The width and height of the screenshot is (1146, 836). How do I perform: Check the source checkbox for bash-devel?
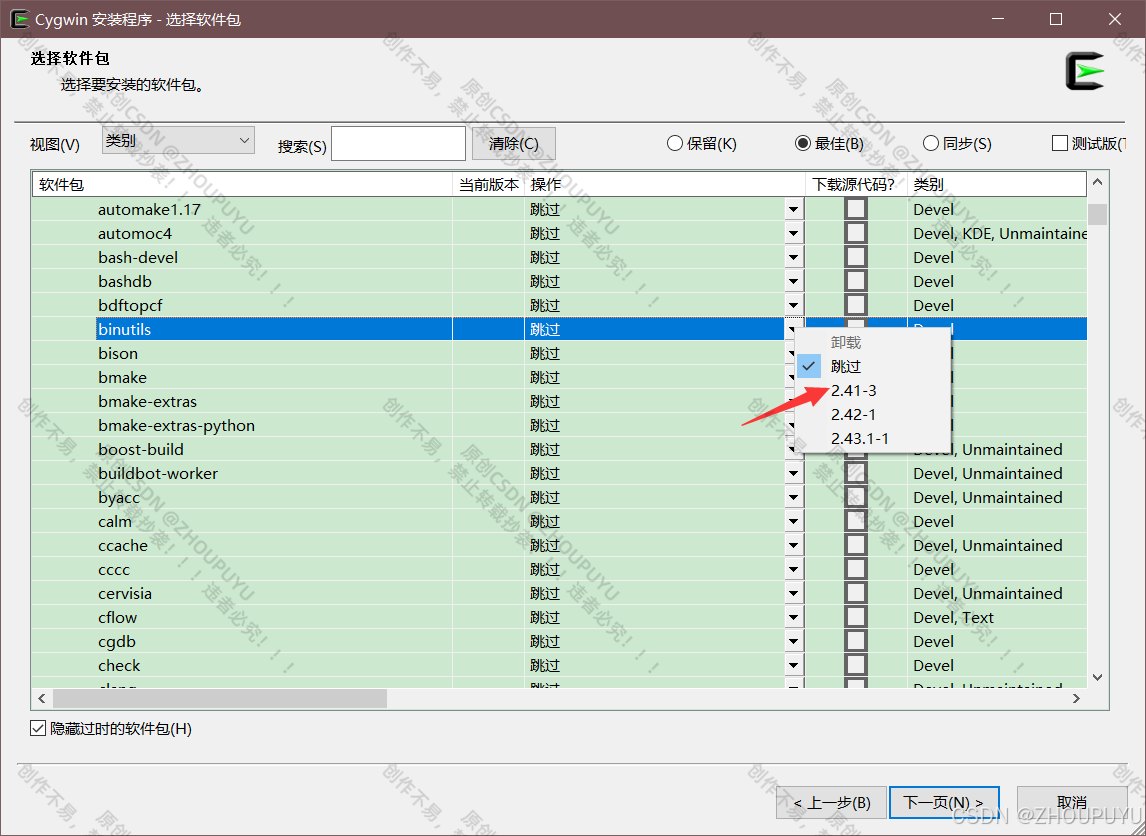(856, 257)
